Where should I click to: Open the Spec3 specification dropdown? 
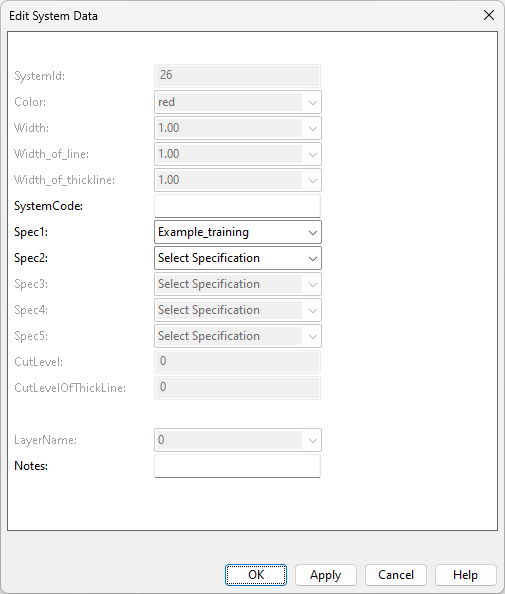click(x=238, y=284)
